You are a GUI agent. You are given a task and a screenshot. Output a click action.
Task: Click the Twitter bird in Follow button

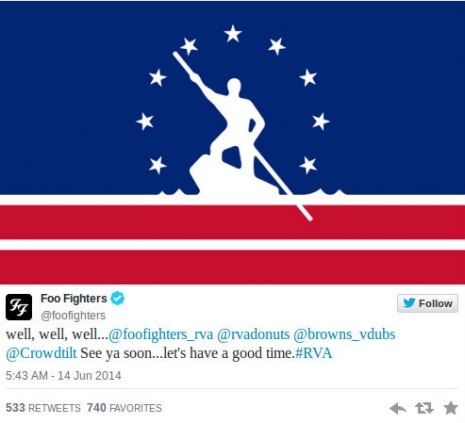pos(409,303)
